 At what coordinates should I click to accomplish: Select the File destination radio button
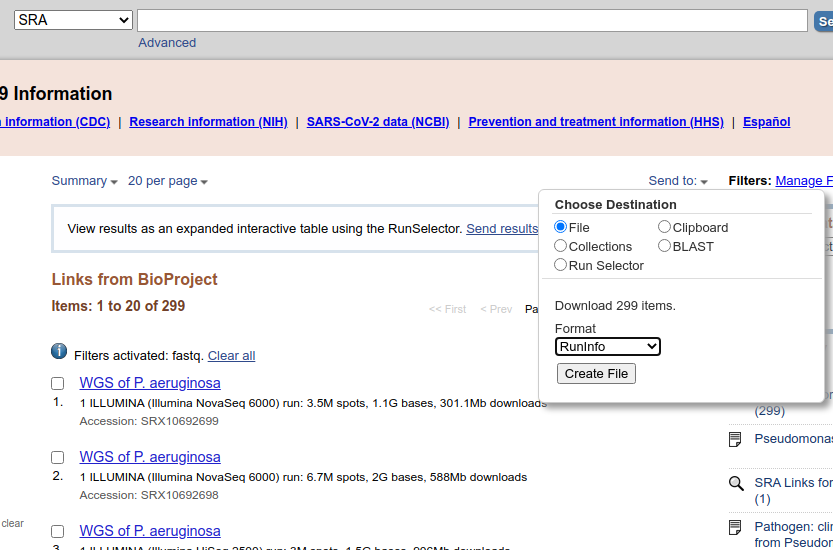[x=560, y=227]
